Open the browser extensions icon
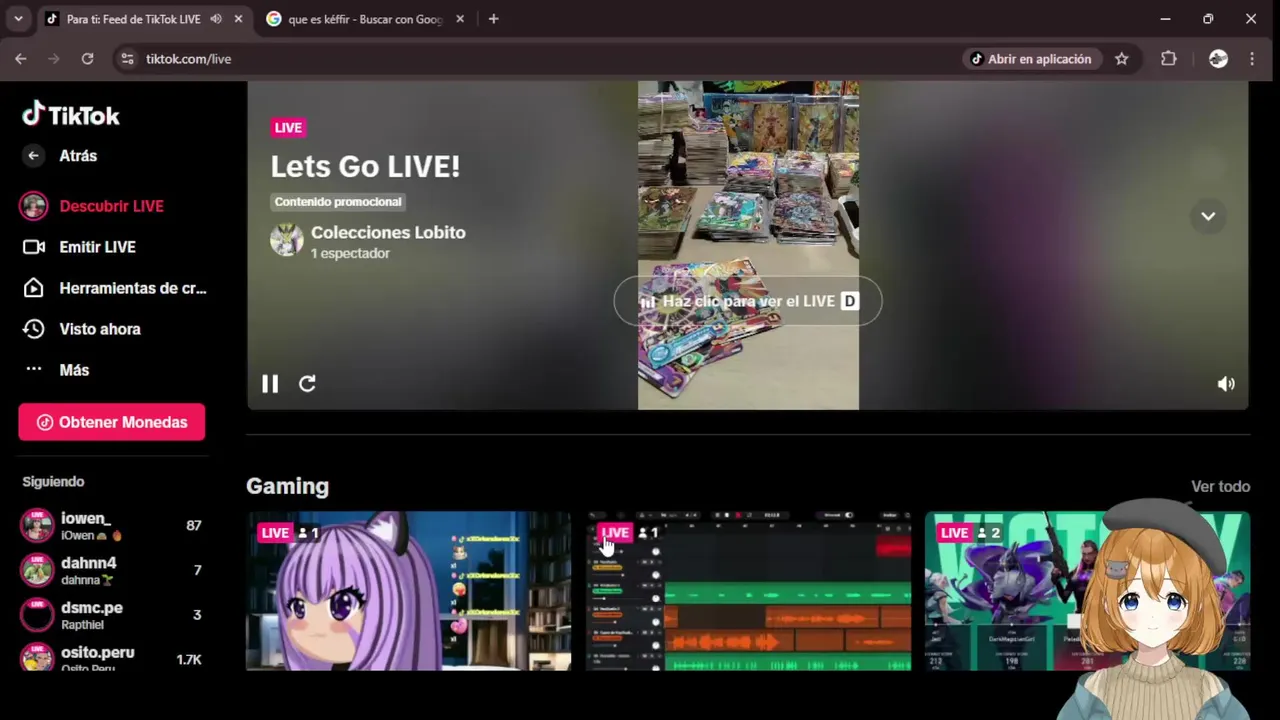The width and height of the screenshot is (1280, 720). pyautogui.click(x=1169, y=59)
